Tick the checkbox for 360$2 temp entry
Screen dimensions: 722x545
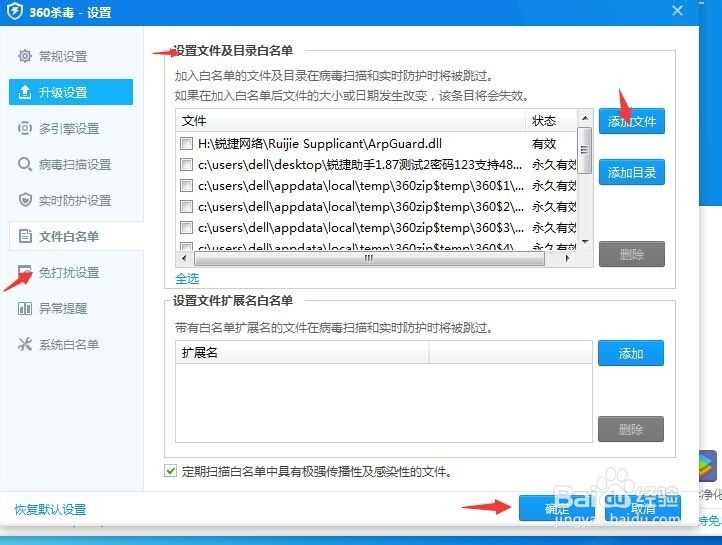[186, 207]
